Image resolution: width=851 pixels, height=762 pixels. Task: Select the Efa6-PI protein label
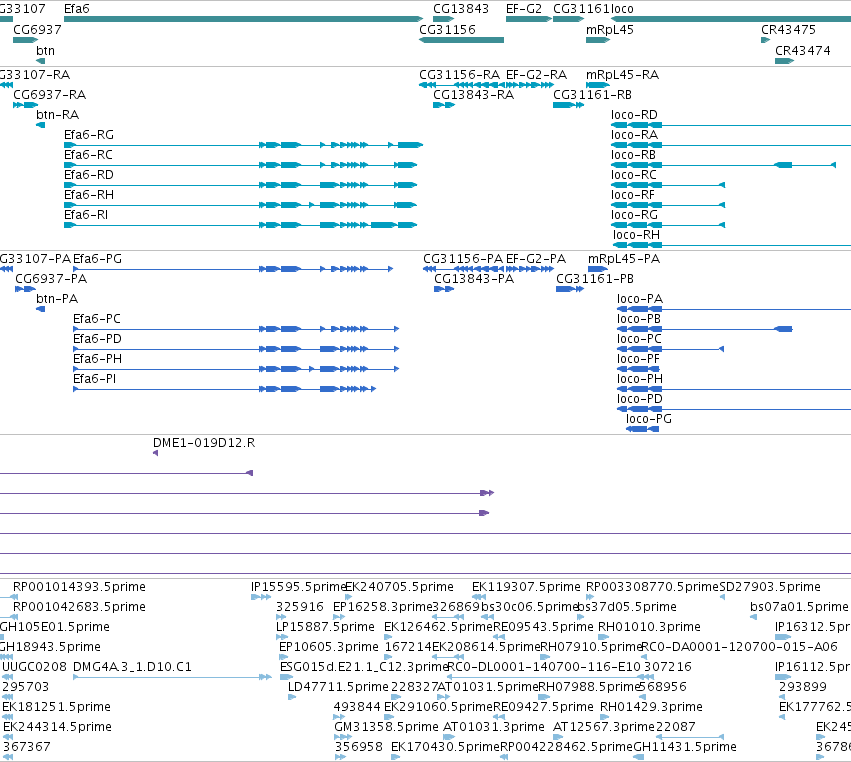(x=94, y=379)
